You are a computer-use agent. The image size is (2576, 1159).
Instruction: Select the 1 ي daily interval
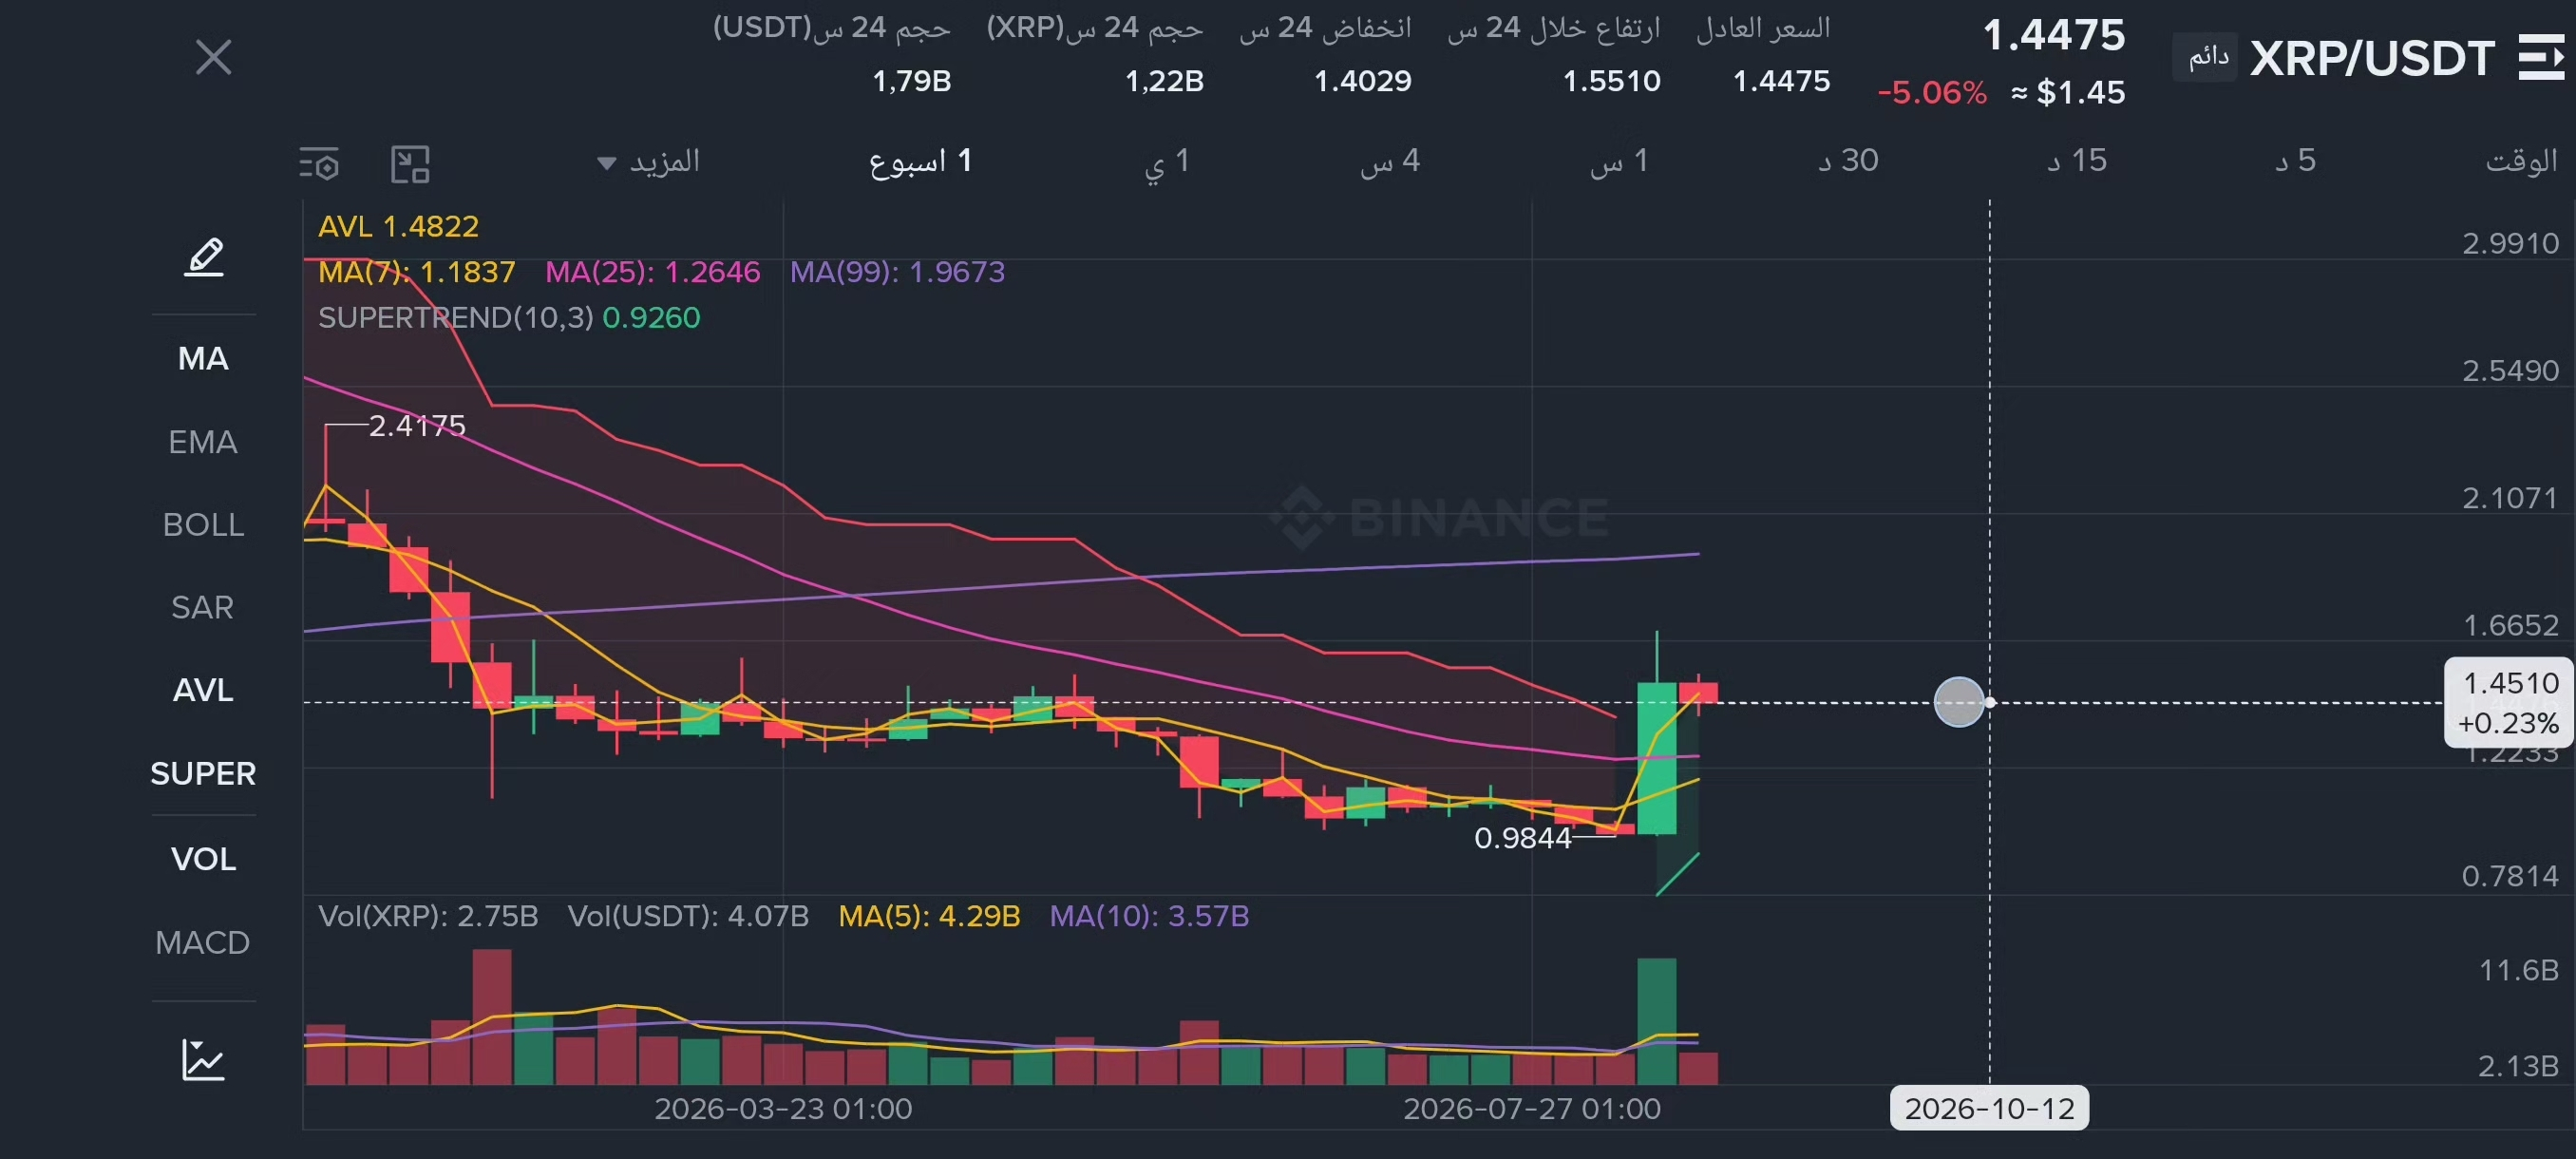[x=1167, y=161]
